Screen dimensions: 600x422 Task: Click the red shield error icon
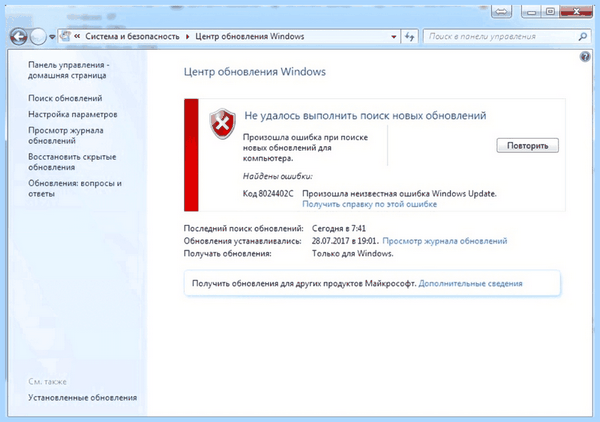tap(222, 124)
